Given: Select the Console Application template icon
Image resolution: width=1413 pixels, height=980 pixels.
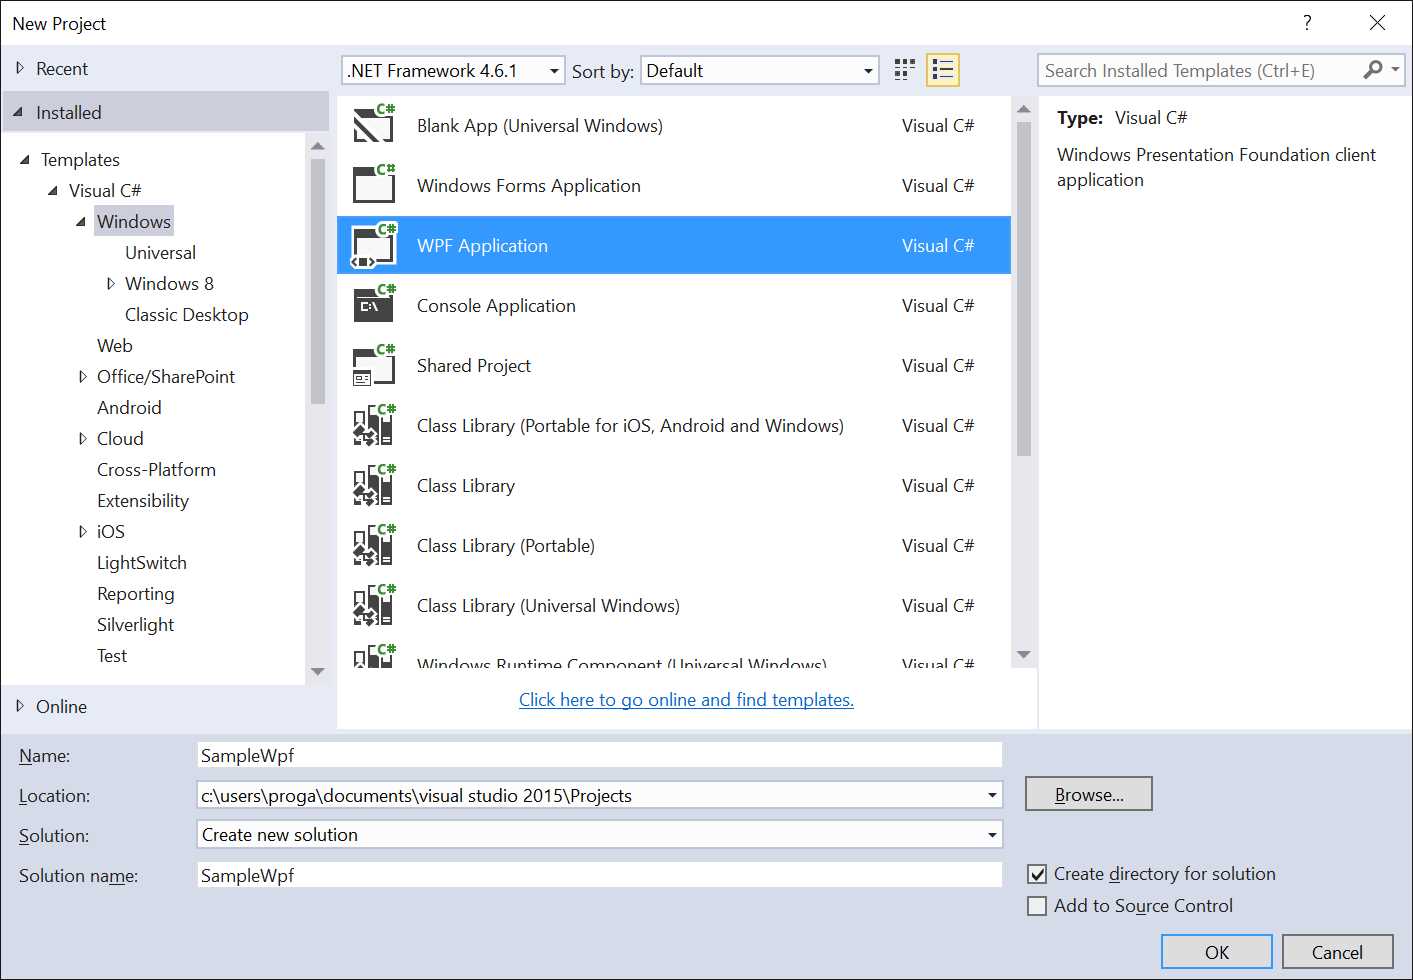Looking at the screenshot, I should pos(372,305).
